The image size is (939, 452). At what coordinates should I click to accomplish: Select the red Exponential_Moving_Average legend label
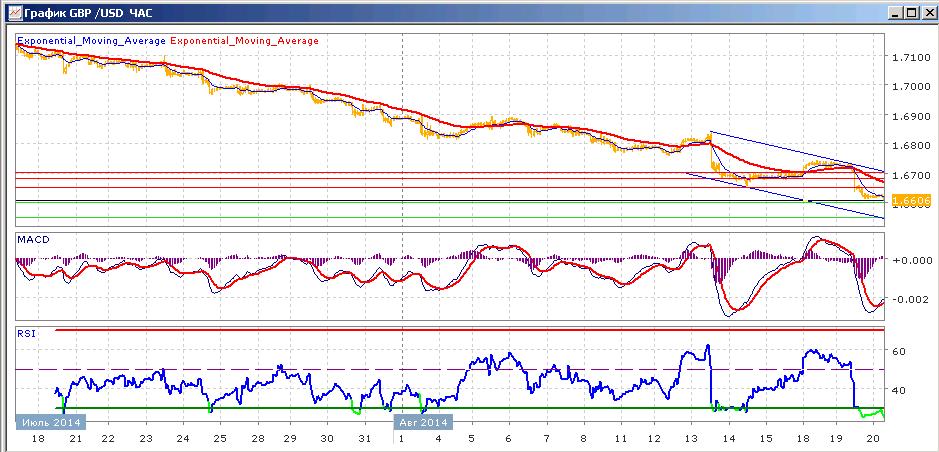244,41
